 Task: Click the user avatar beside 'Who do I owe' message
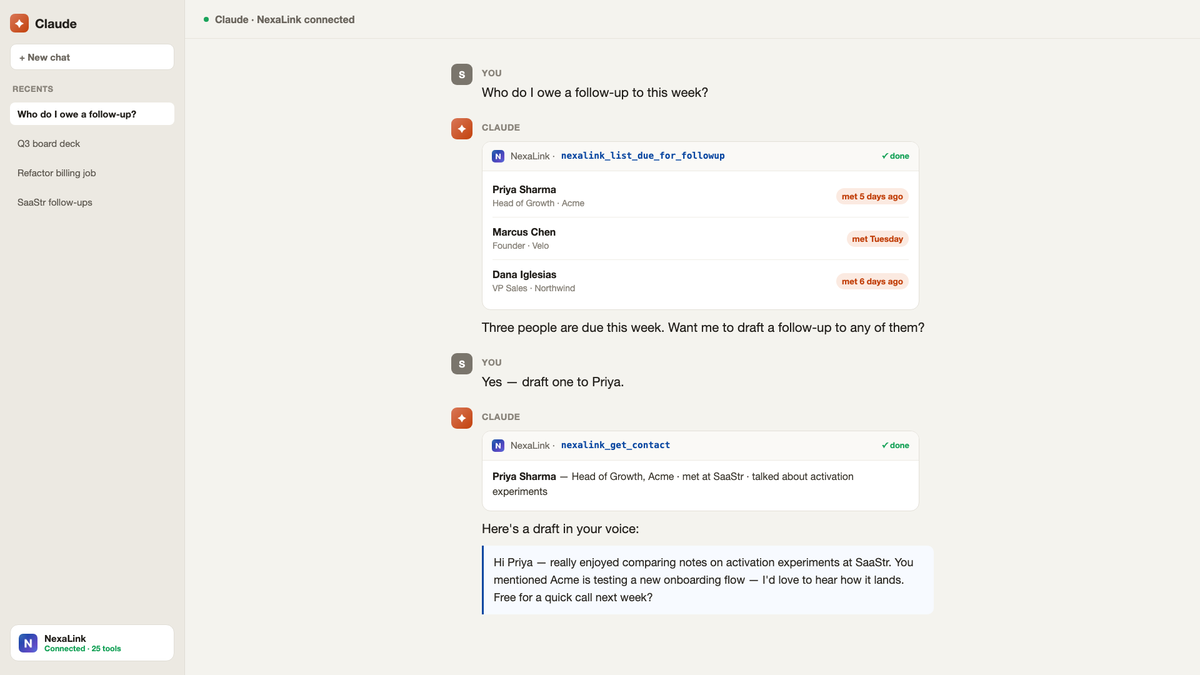click(461, 74)
